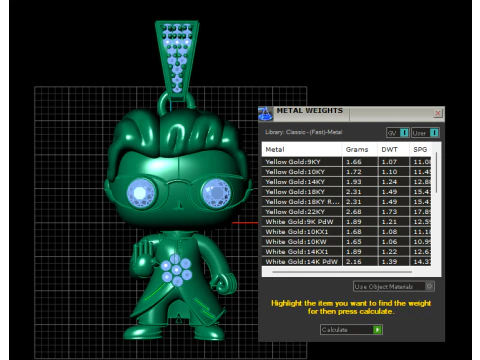Viewport: 480px width, 360px height.
Task: Toggle the GV library switch
Action: 398,133
